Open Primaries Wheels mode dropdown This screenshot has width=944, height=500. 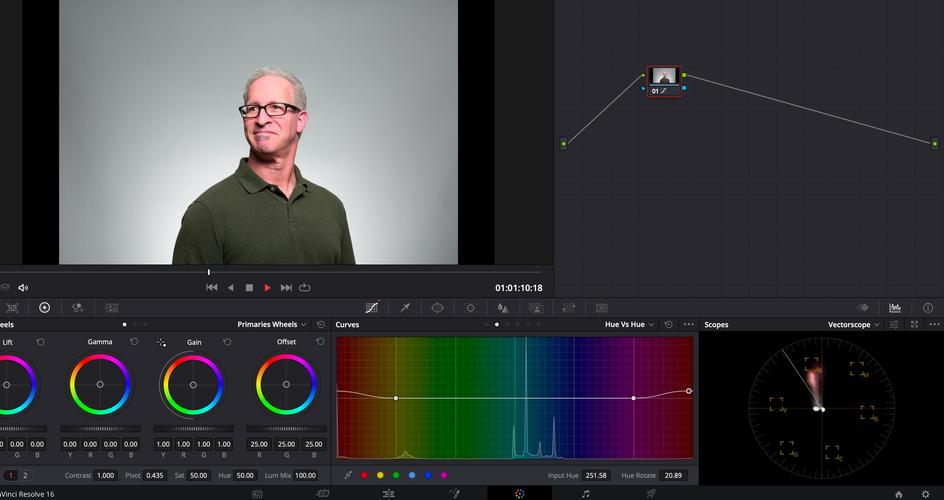tap(272, 324)
